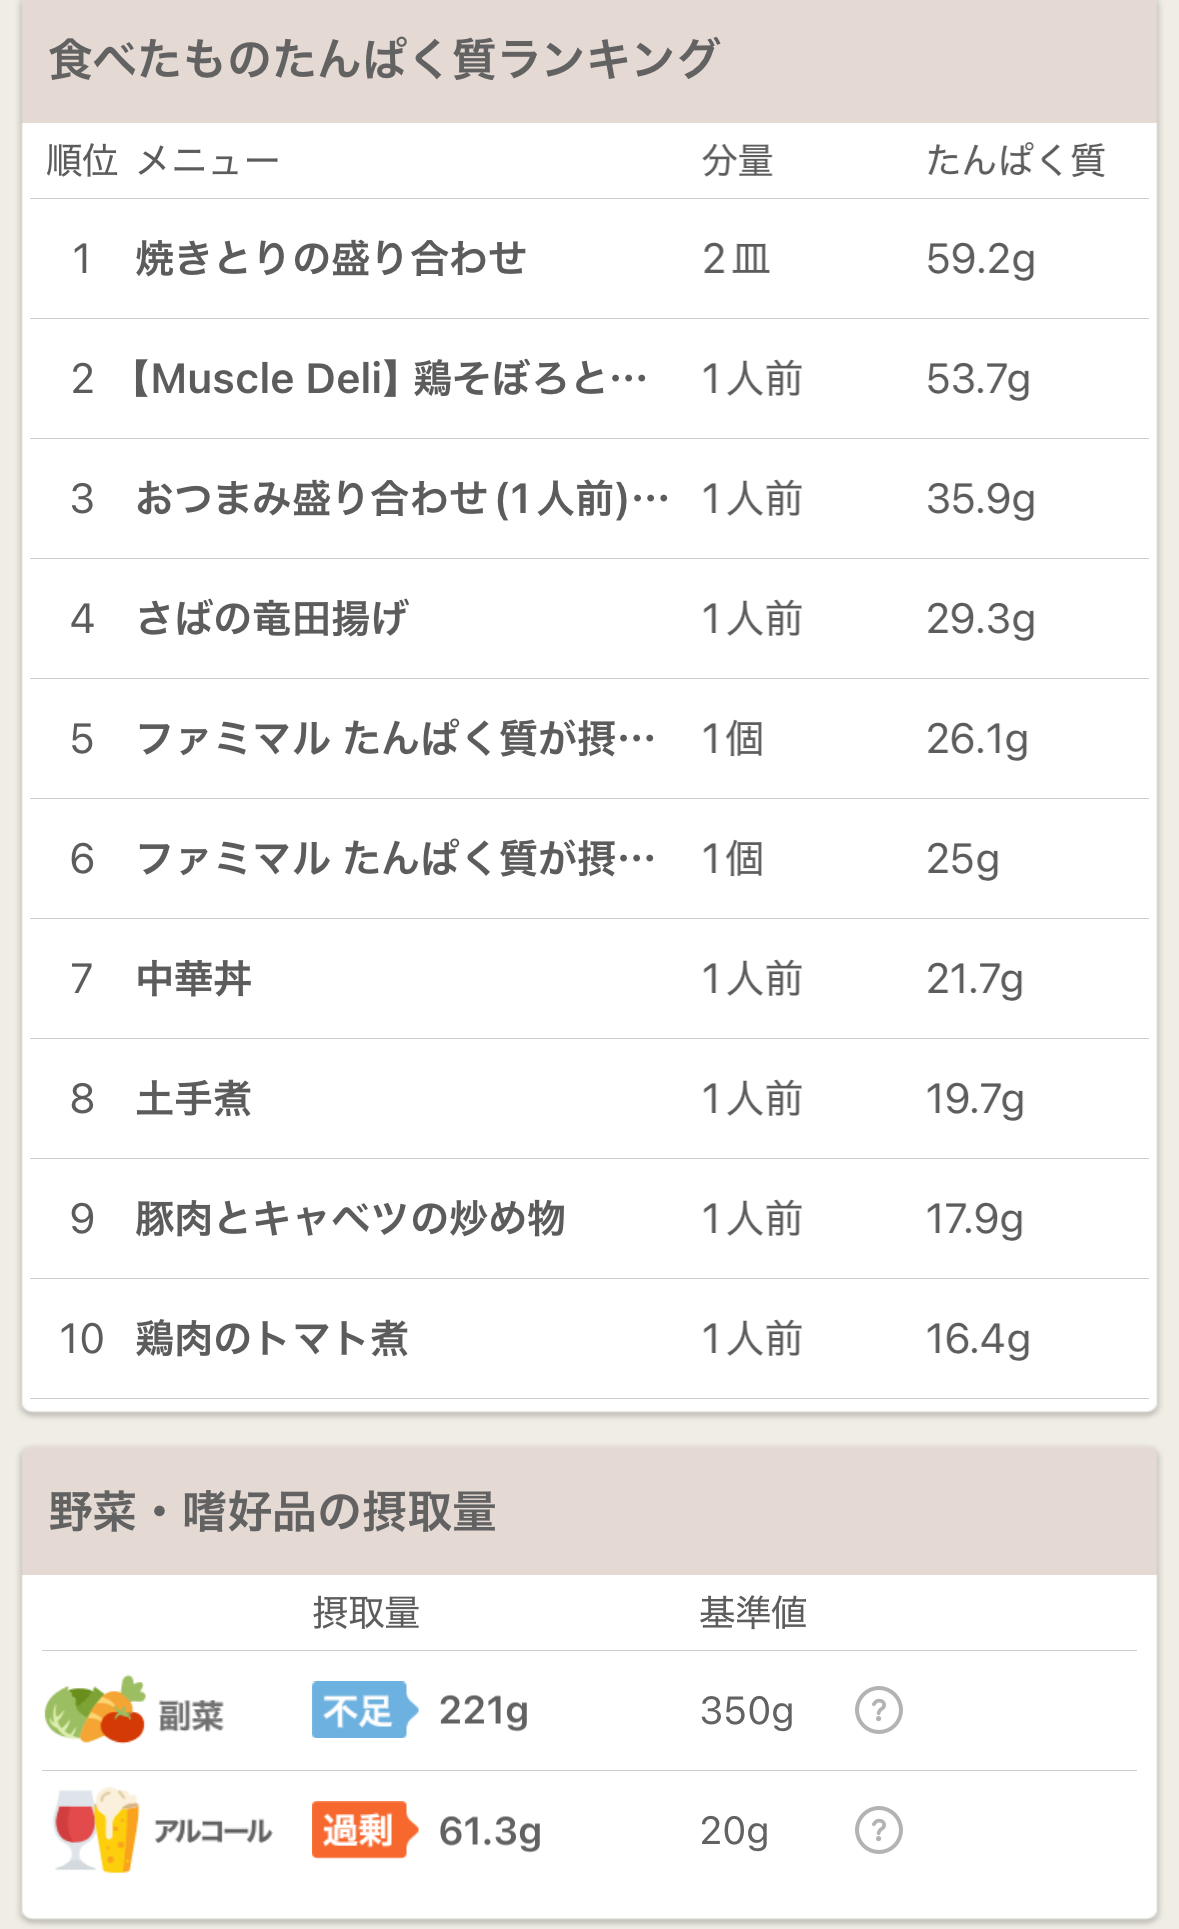Tap the help icon beside アルコール 20g
Image resolution: width=1179 pixels, height=1929 pixels.
pyautogui.click(x=878, y=1830)
